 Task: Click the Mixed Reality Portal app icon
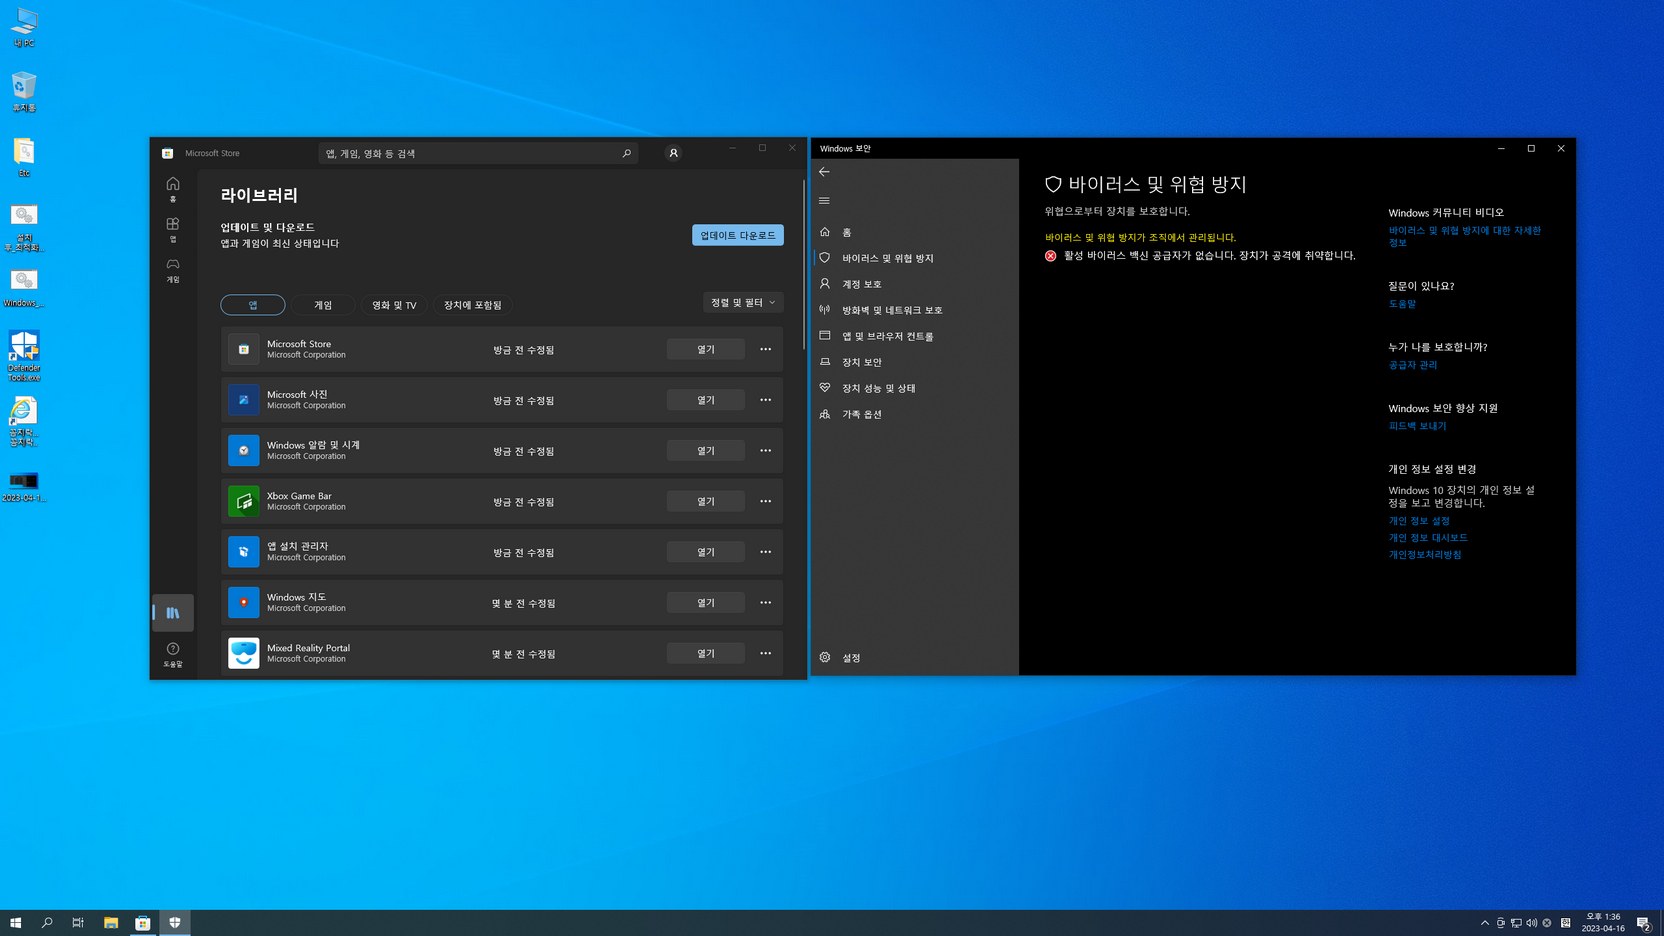(243, 653)
